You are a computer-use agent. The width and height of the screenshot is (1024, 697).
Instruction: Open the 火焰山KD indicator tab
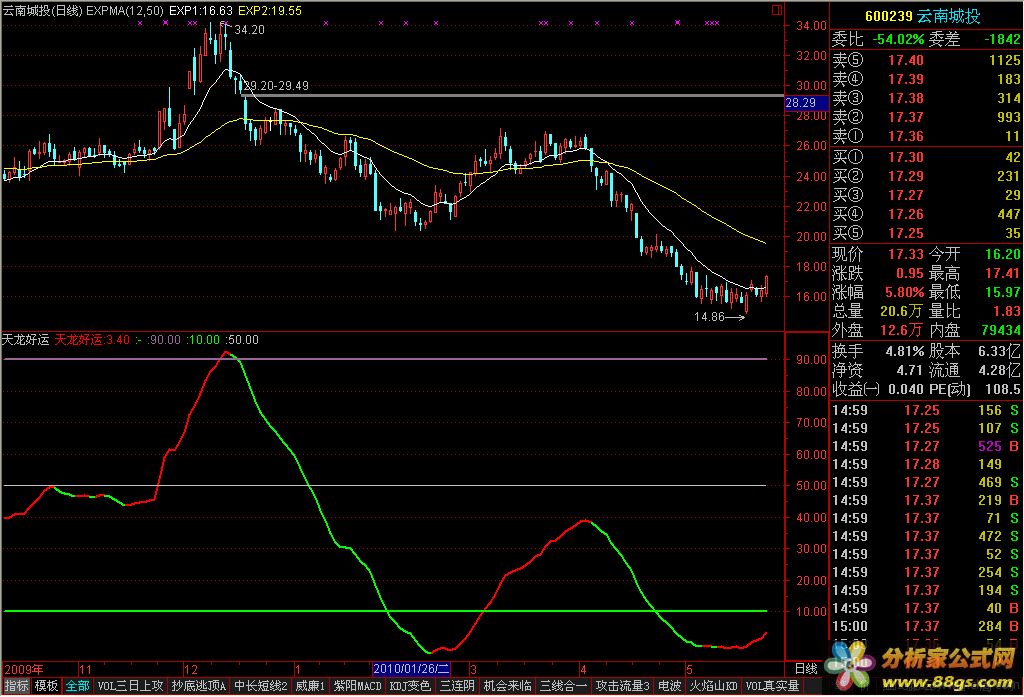point(713,685)
